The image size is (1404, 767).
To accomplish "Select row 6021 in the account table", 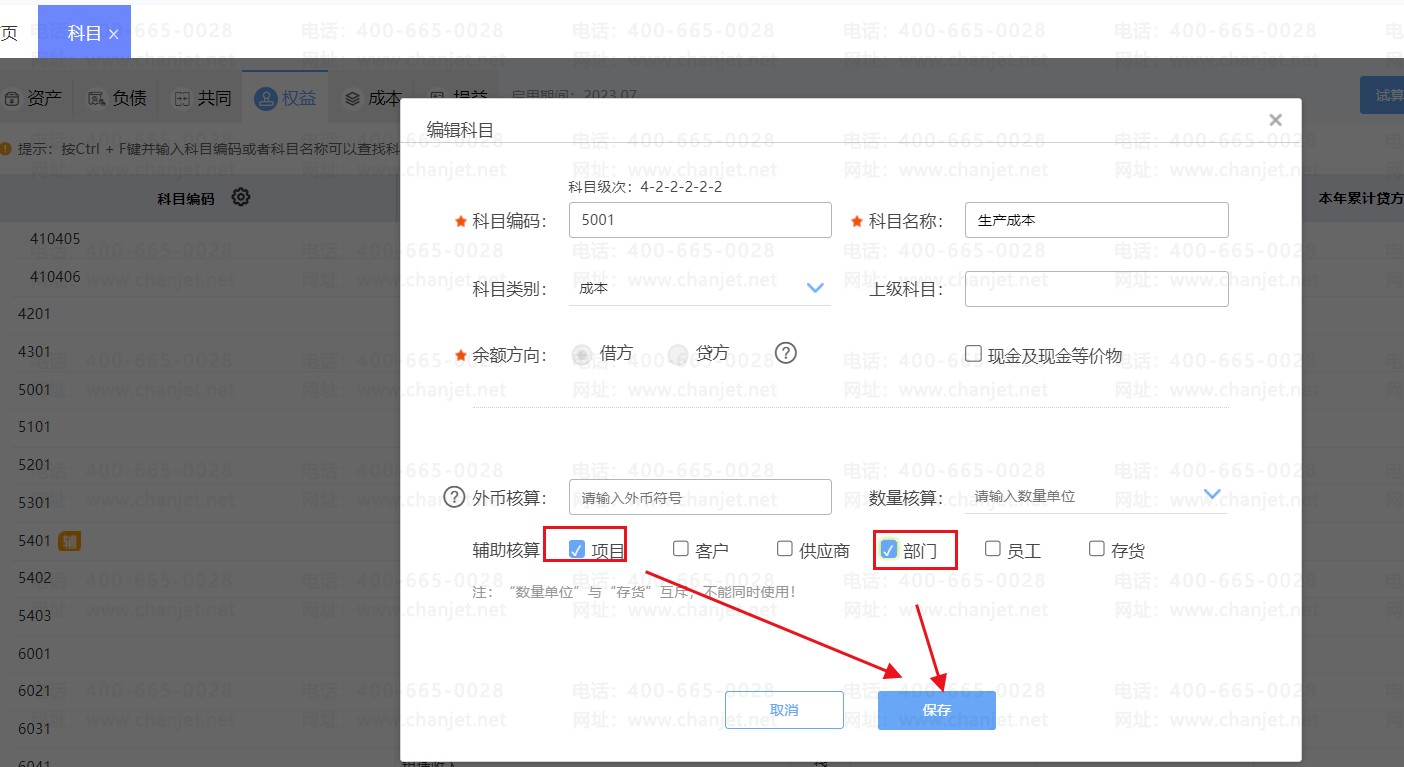I will [200, 691].
